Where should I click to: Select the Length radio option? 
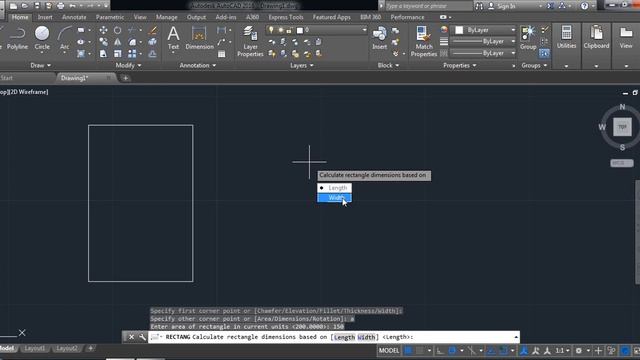[334, 188]
